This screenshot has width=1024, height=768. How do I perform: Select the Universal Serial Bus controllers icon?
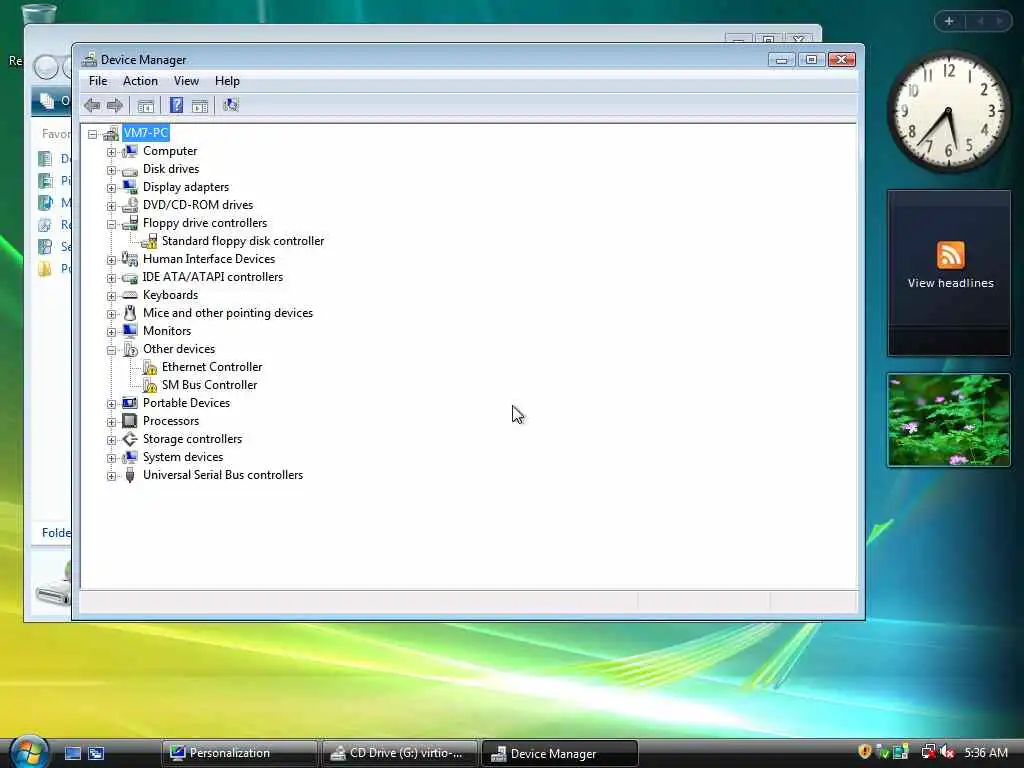pos(130,475)
